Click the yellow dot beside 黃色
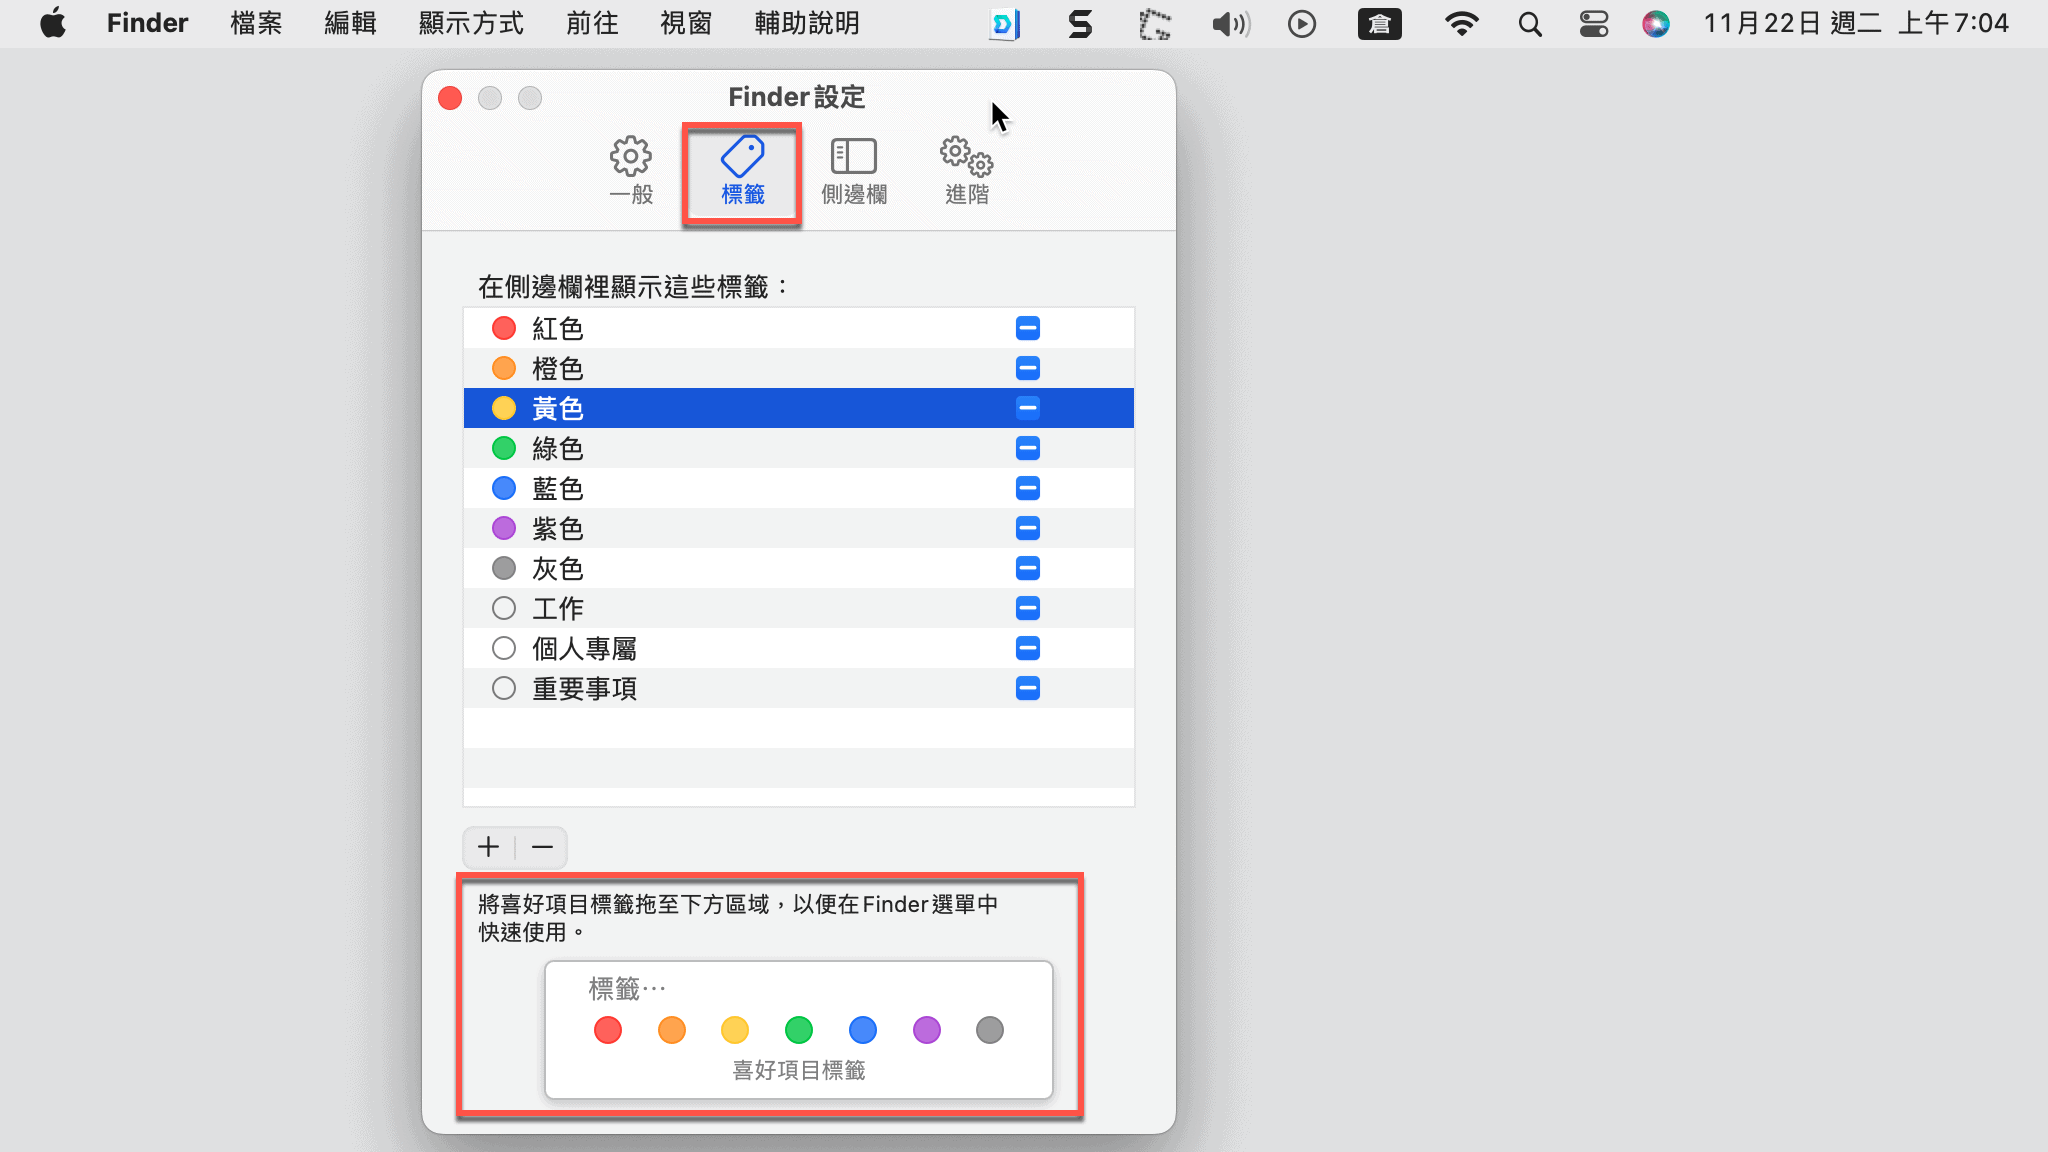Viewport: 2048px width, 1152px height. (x=504, y=408)
